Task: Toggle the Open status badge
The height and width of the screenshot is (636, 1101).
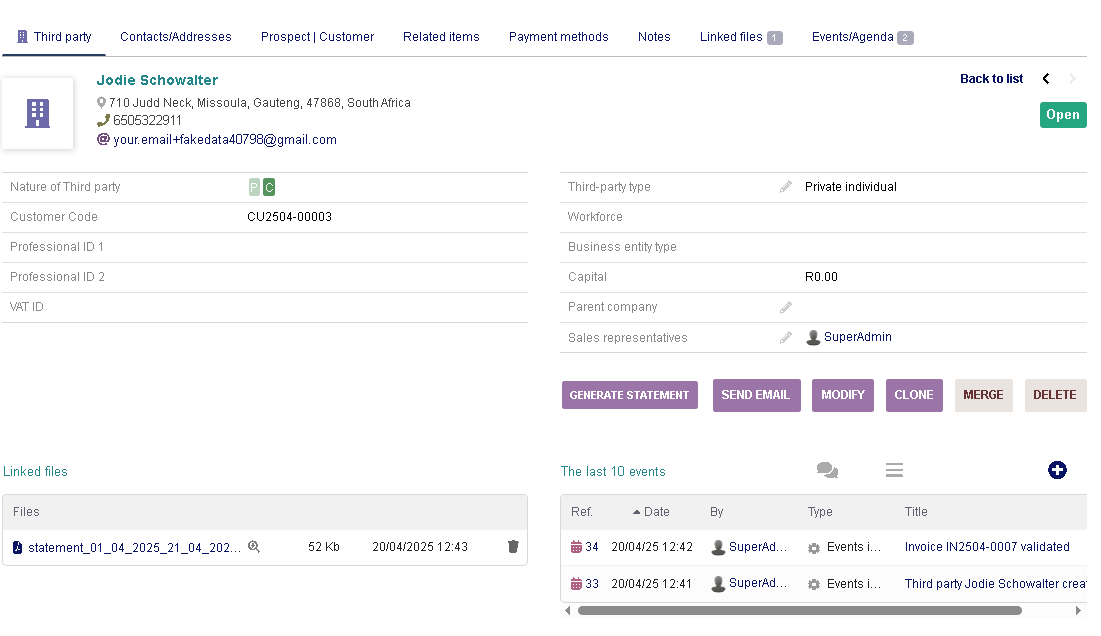Action: click(1062, 115)
